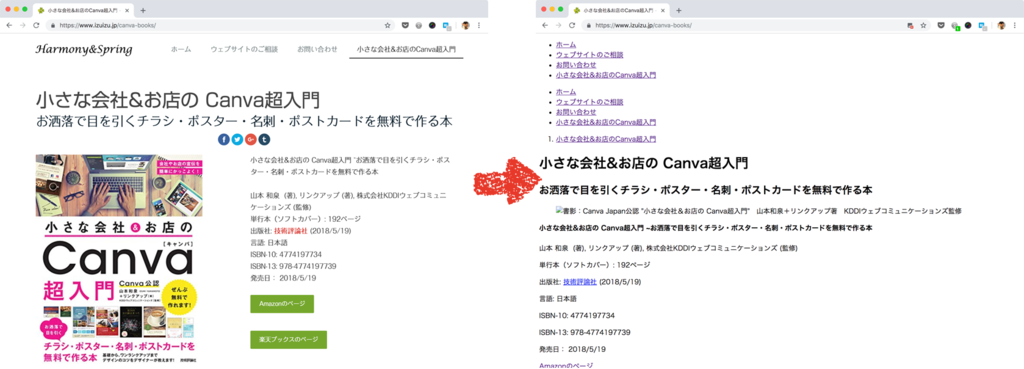The image size is (1024, 369).
Task: Open the red 技術評論社 link in left window
Action: coord(291,231)
